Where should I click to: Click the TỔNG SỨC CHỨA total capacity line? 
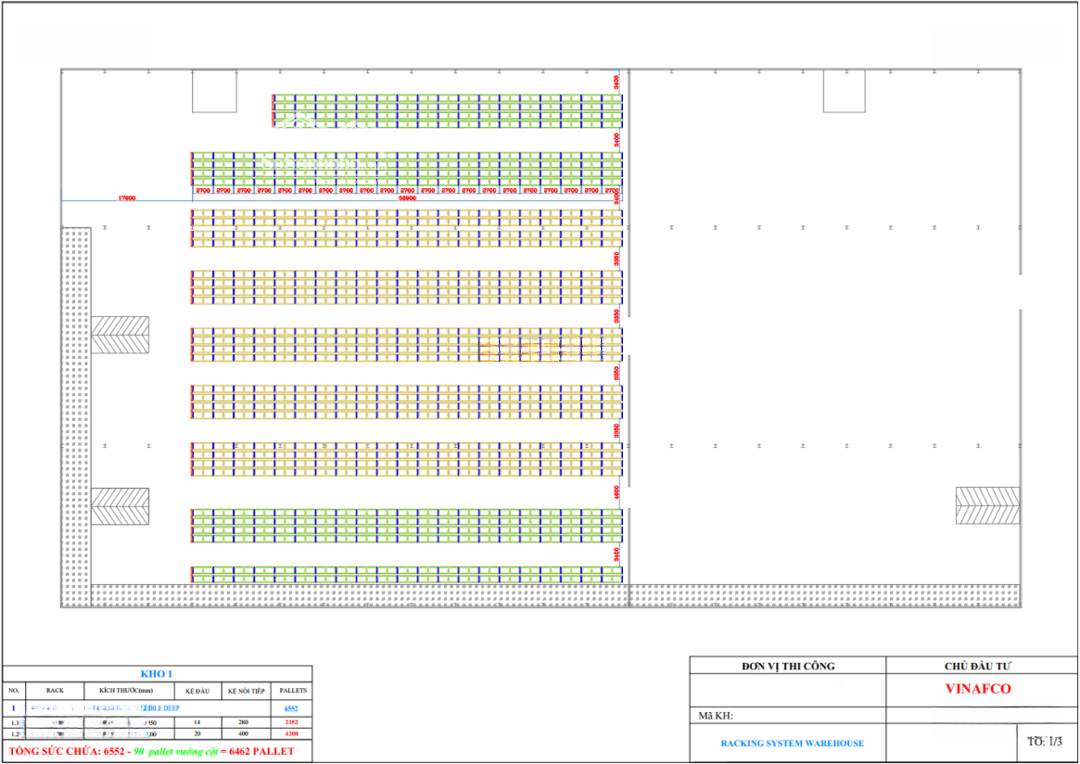[151, 751]
